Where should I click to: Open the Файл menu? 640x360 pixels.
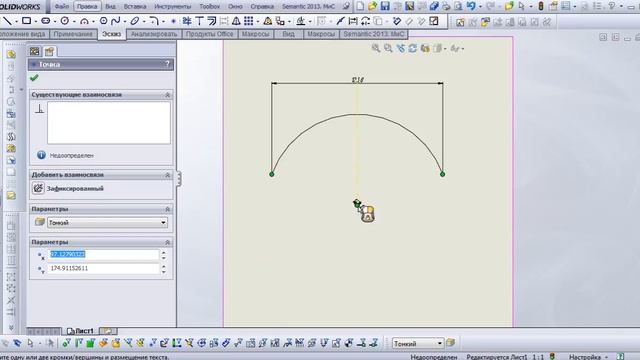[x=62, y=7]
